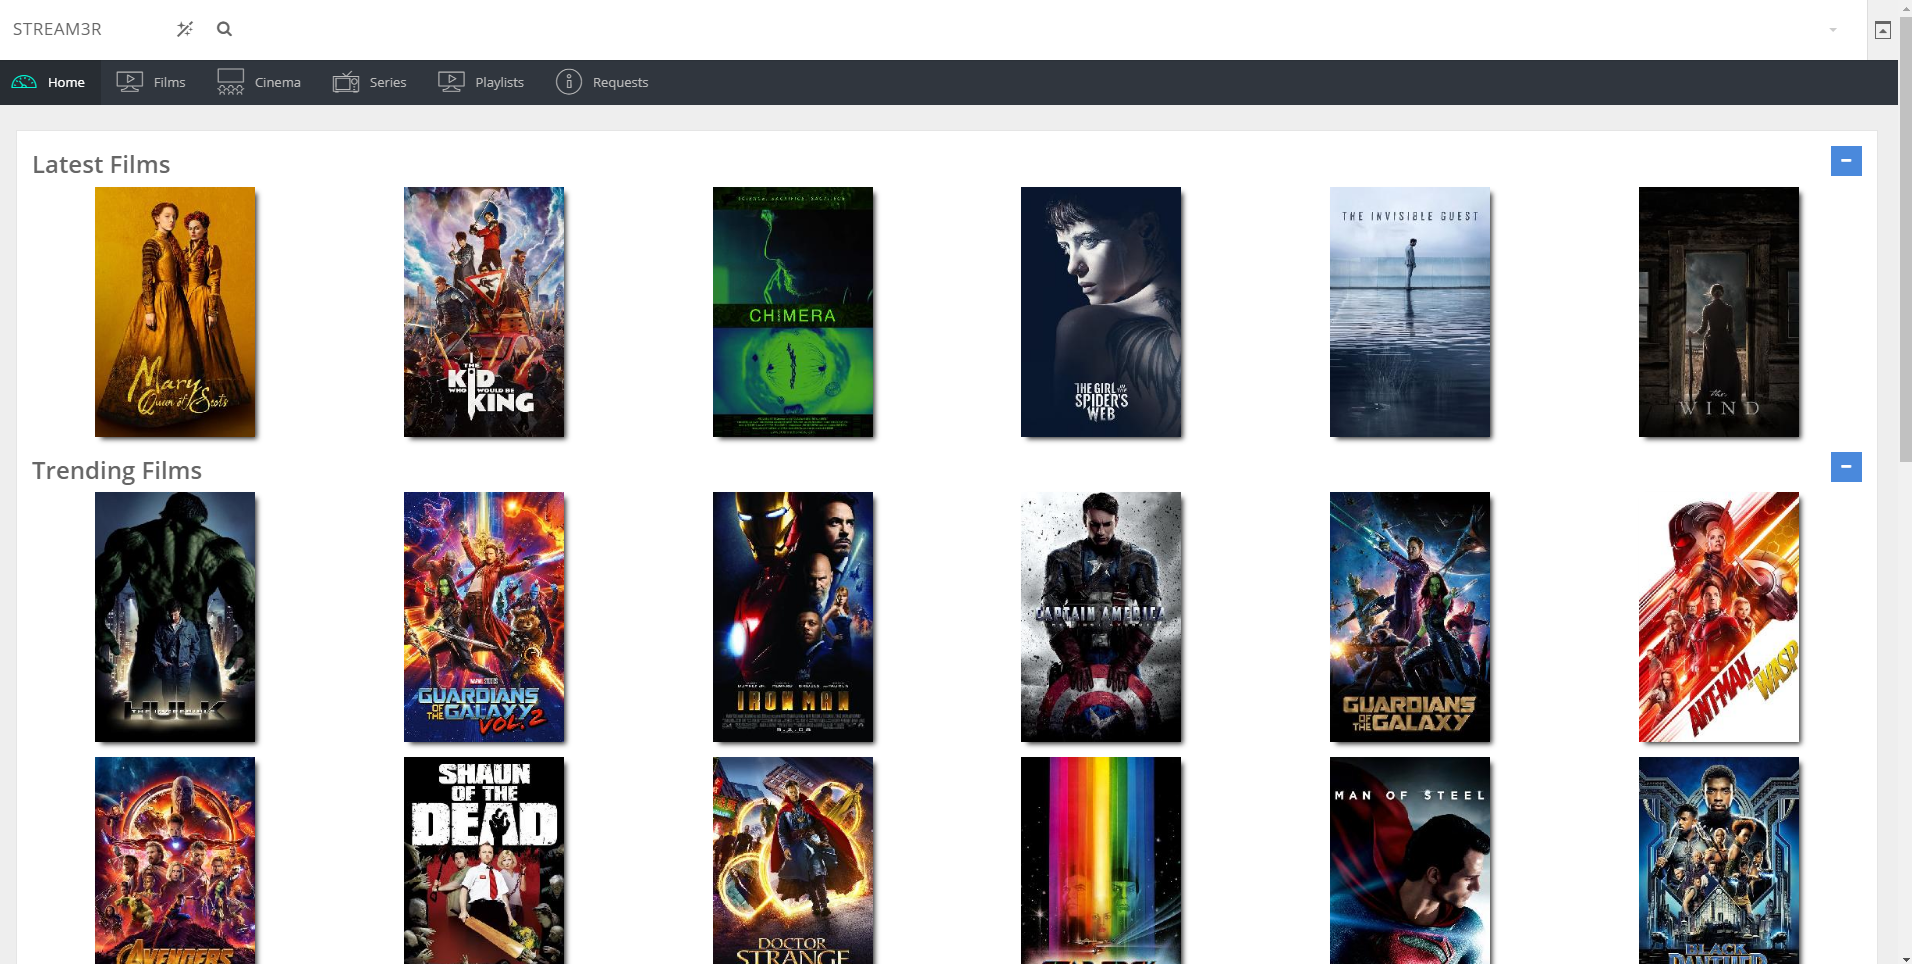Viewport: 1912px width, 964px height.
Task: Open The Kid Who Would Be King poster
Action: (x=484, y=312)
